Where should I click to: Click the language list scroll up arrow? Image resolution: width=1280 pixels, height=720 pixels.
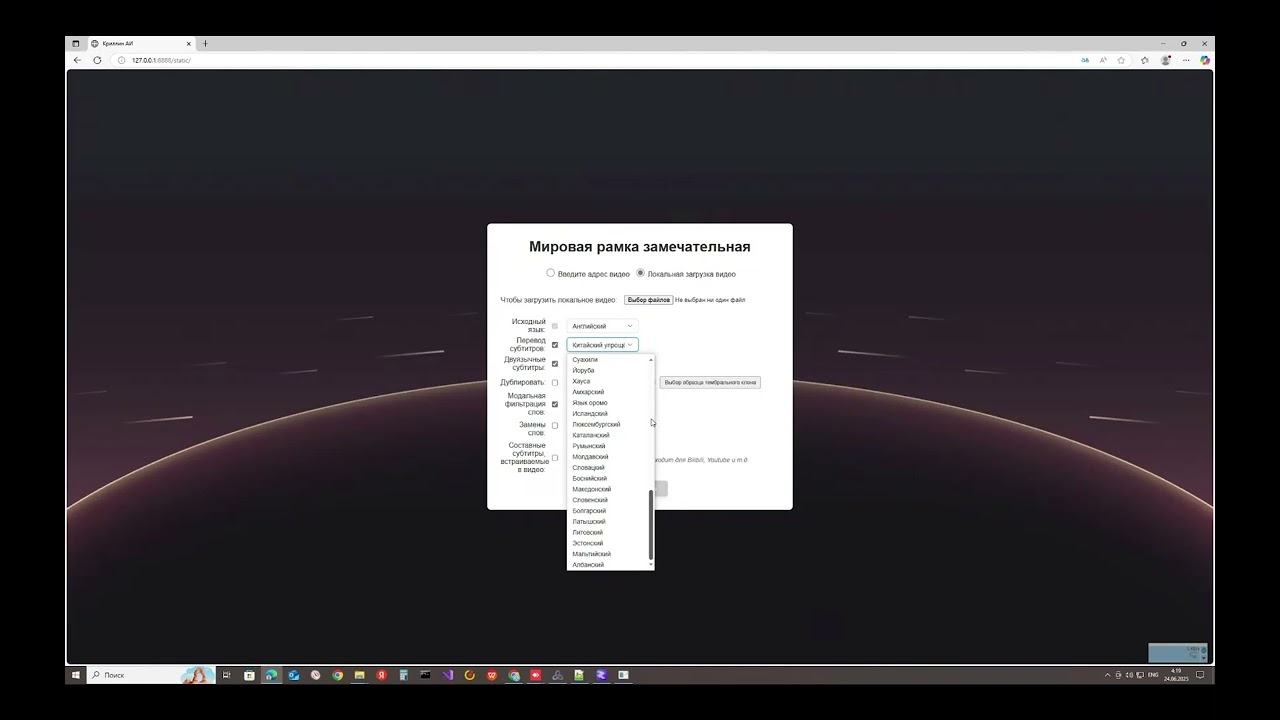(x=651, y=359)
